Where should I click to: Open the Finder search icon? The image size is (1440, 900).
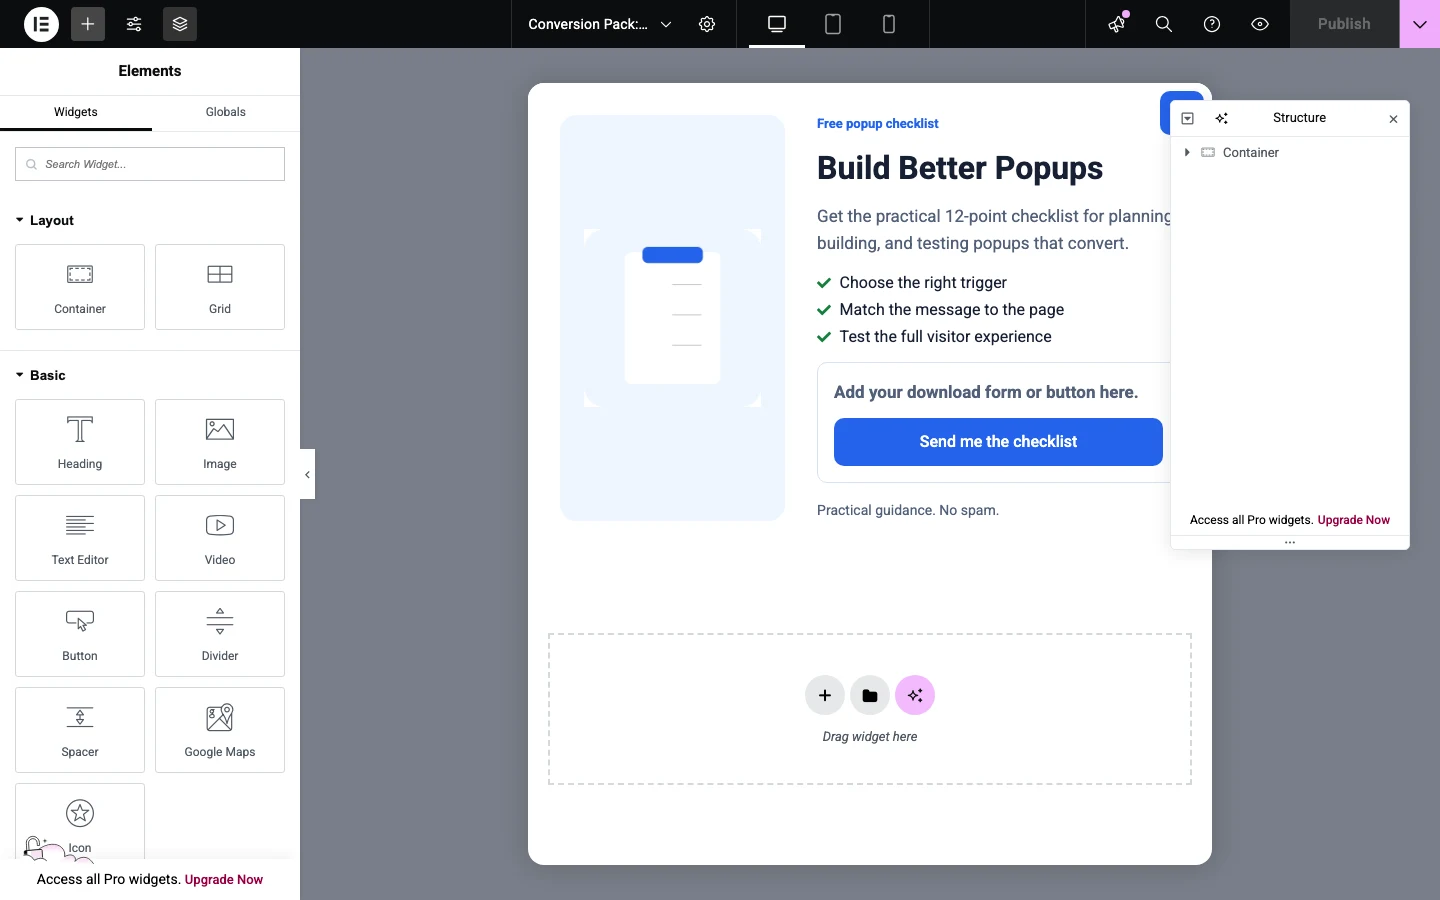[x=1165, y=24]
